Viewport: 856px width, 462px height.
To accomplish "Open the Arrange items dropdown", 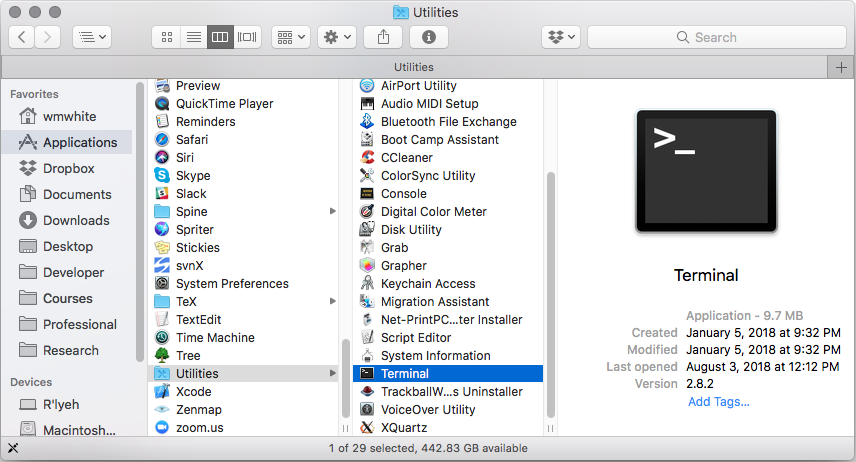I will click(291, 37).
